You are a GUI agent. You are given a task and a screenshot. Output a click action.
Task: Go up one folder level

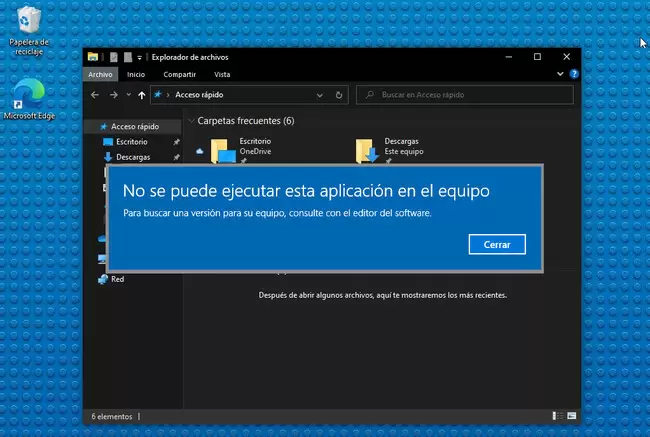click(141, 95)
